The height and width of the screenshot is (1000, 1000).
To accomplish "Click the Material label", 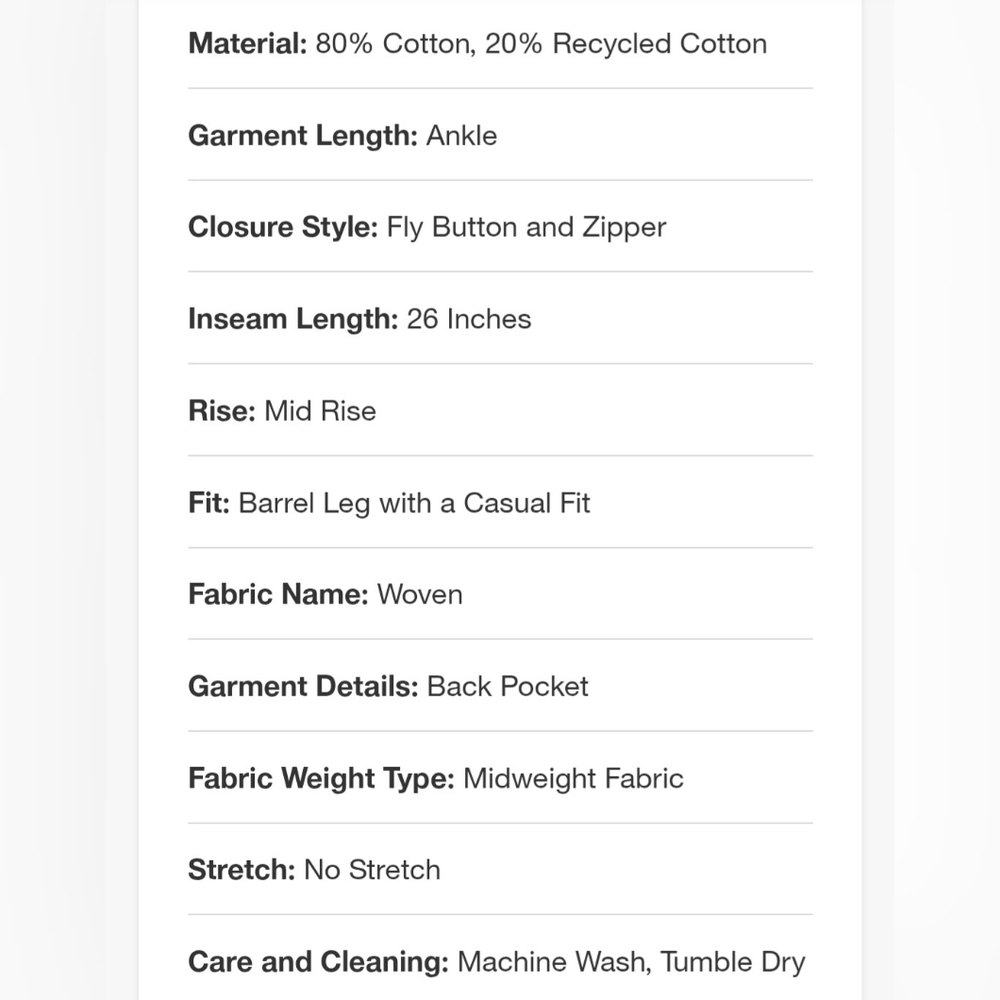I will (x=247, y=44).
